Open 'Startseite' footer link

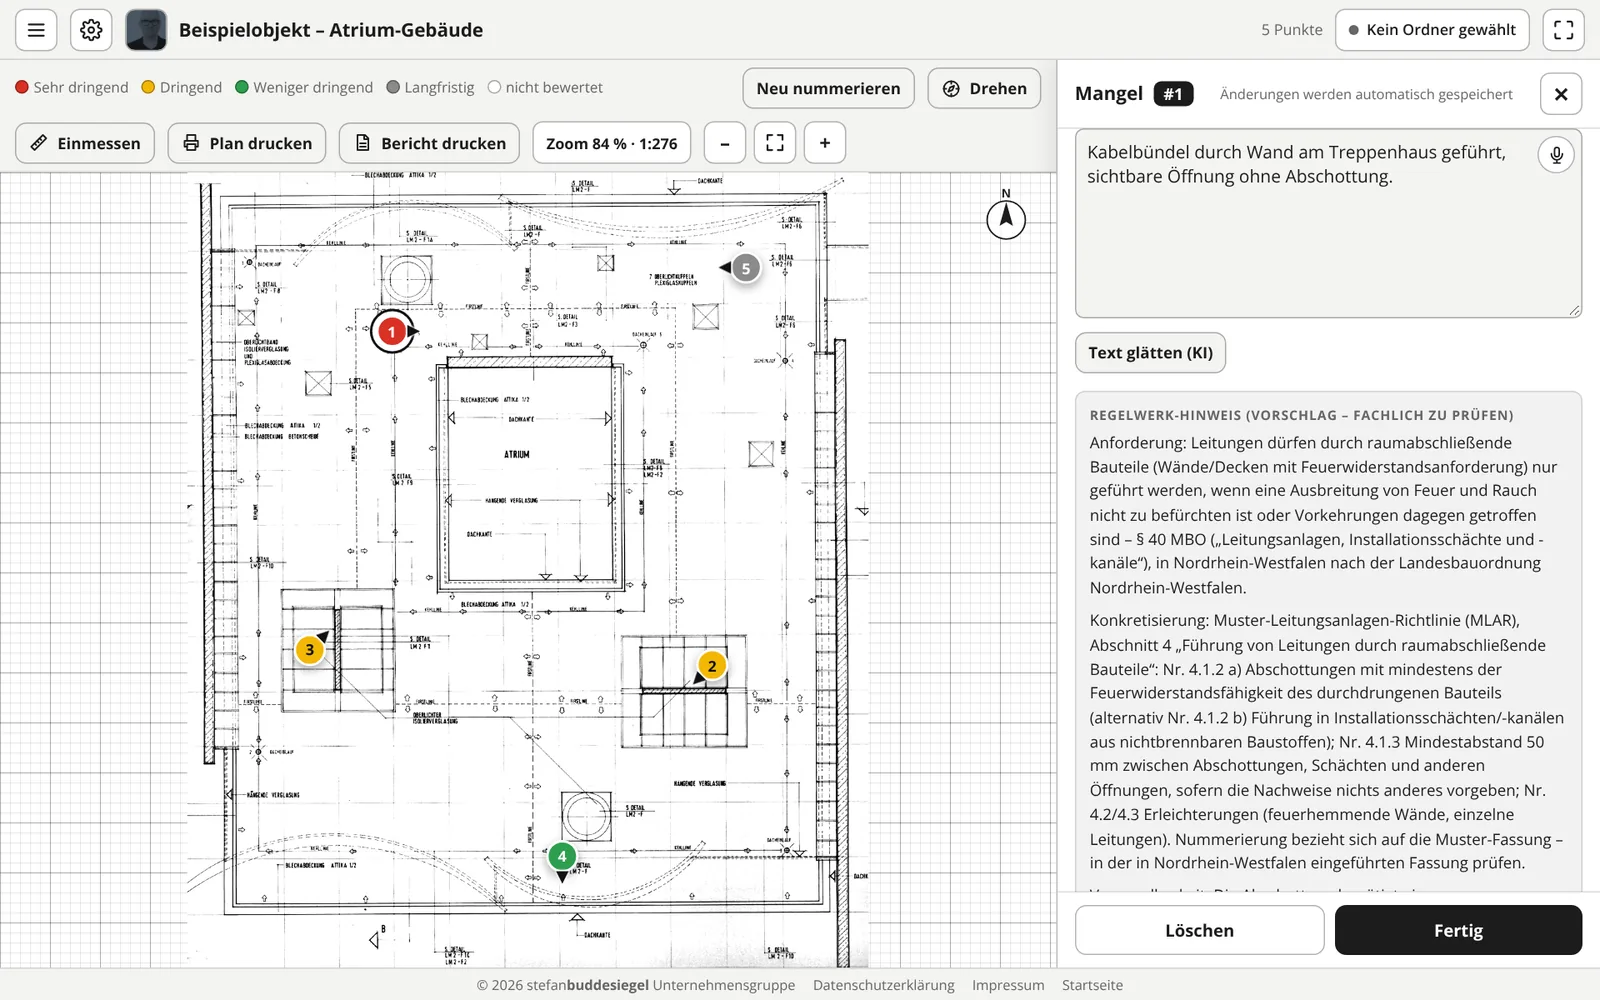1092,985
